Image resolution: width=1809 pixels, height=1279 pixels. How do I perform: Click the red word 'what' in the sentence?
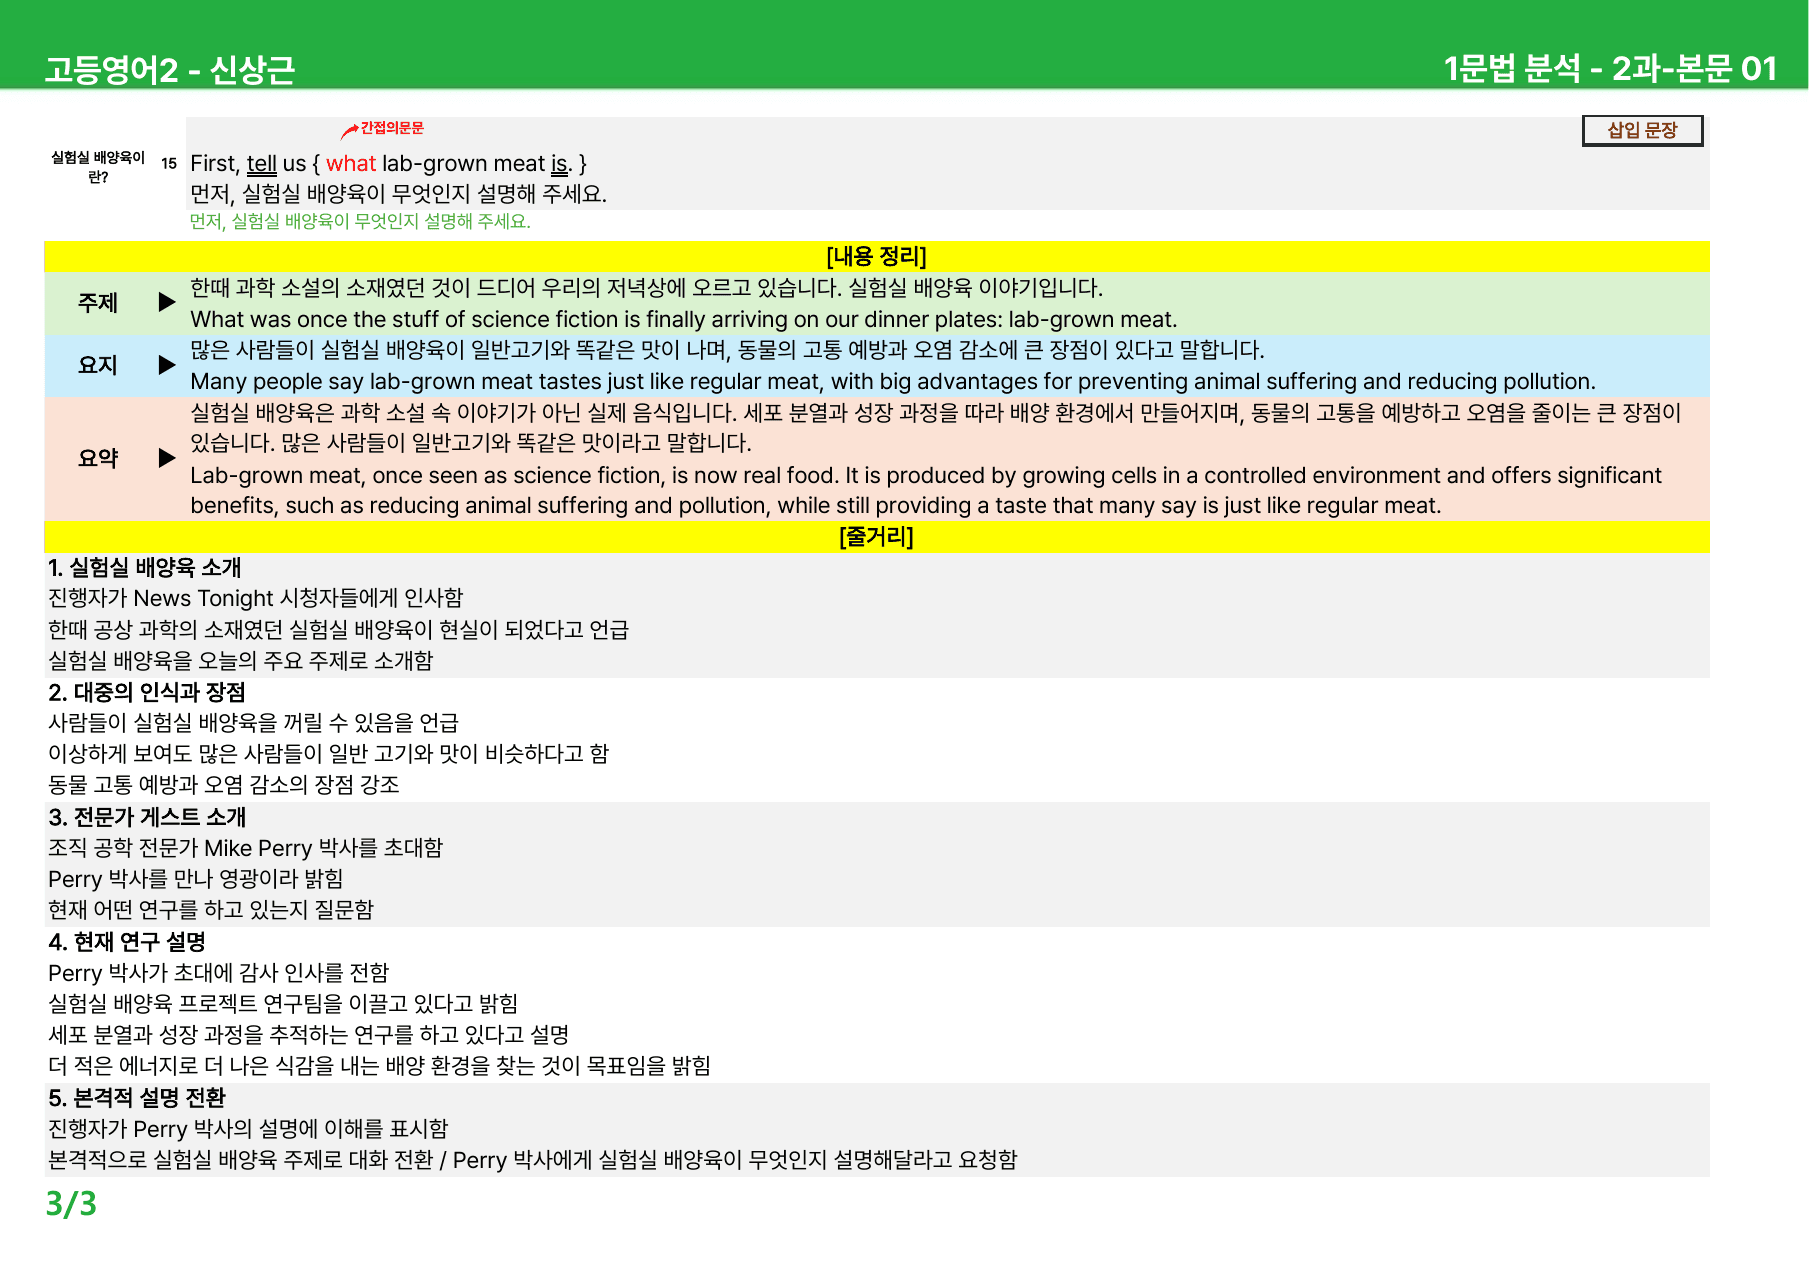351,163
